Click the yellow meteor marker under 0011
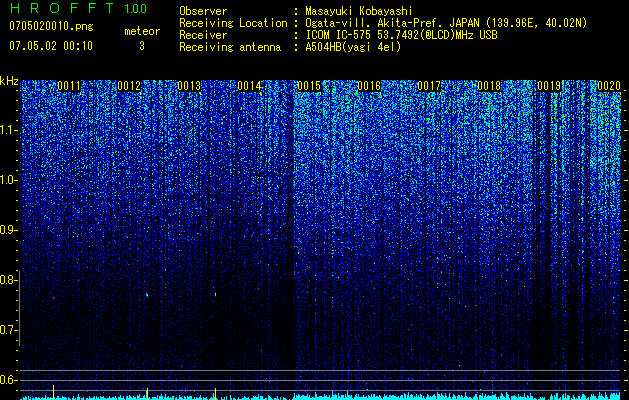Viewport: 629px width, 400px height. (x=53, y=392)
